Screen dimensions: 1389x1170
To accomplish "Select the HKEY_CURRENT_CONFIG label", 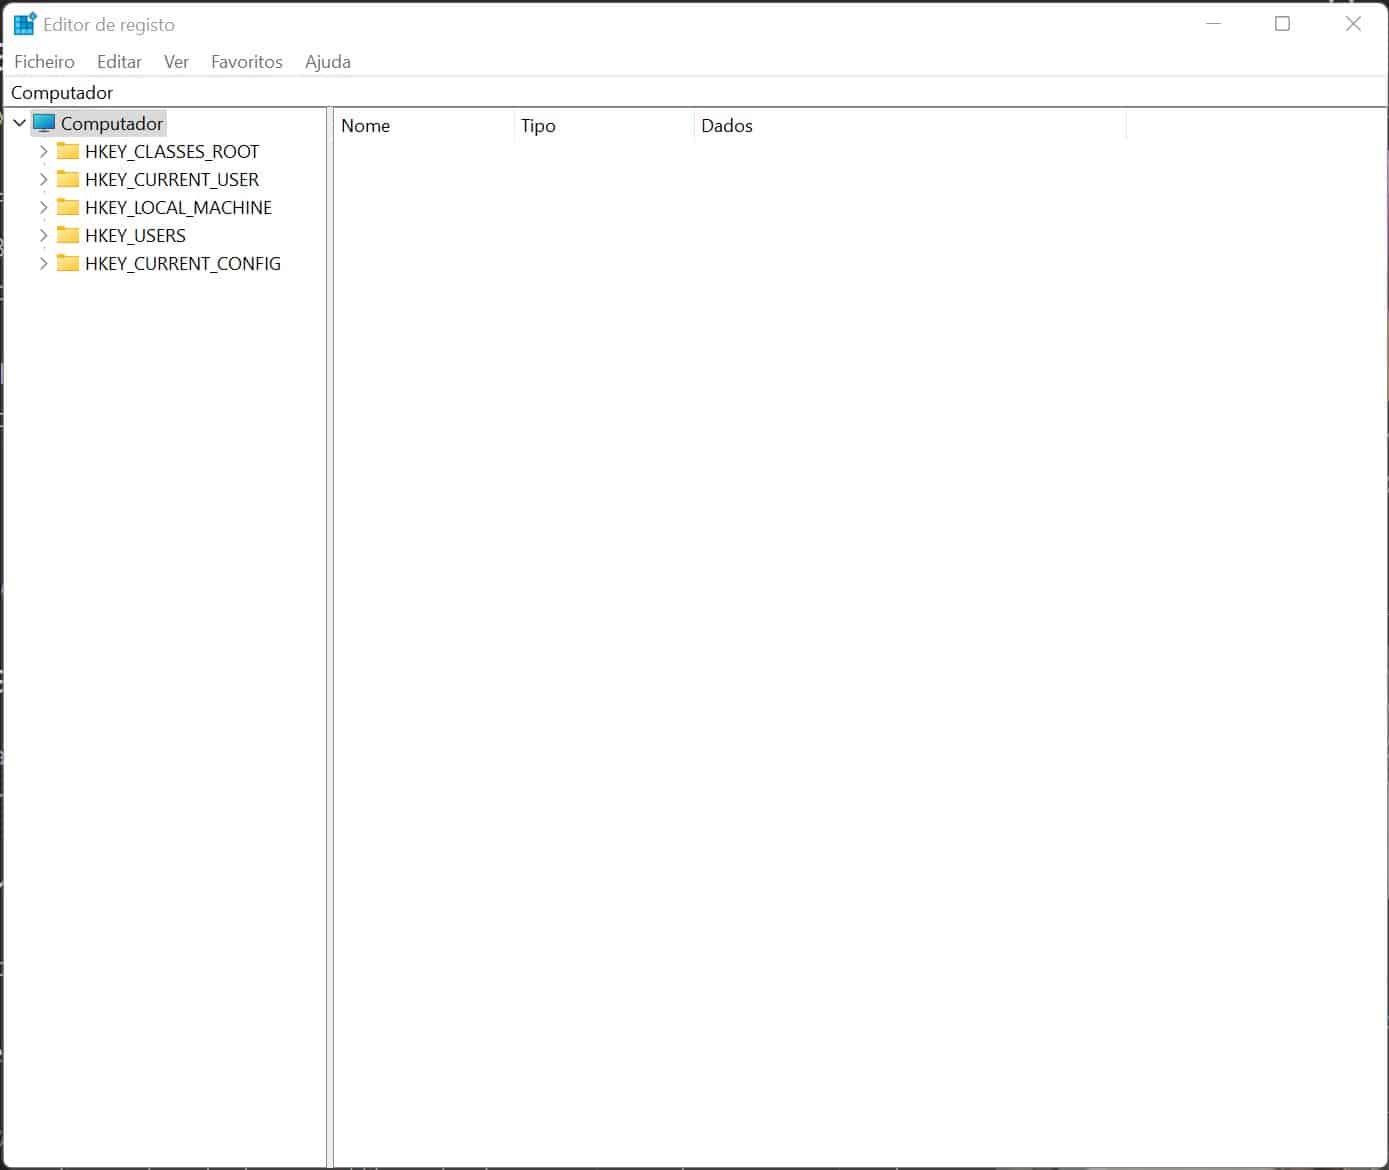I will (x=183, y=264).
